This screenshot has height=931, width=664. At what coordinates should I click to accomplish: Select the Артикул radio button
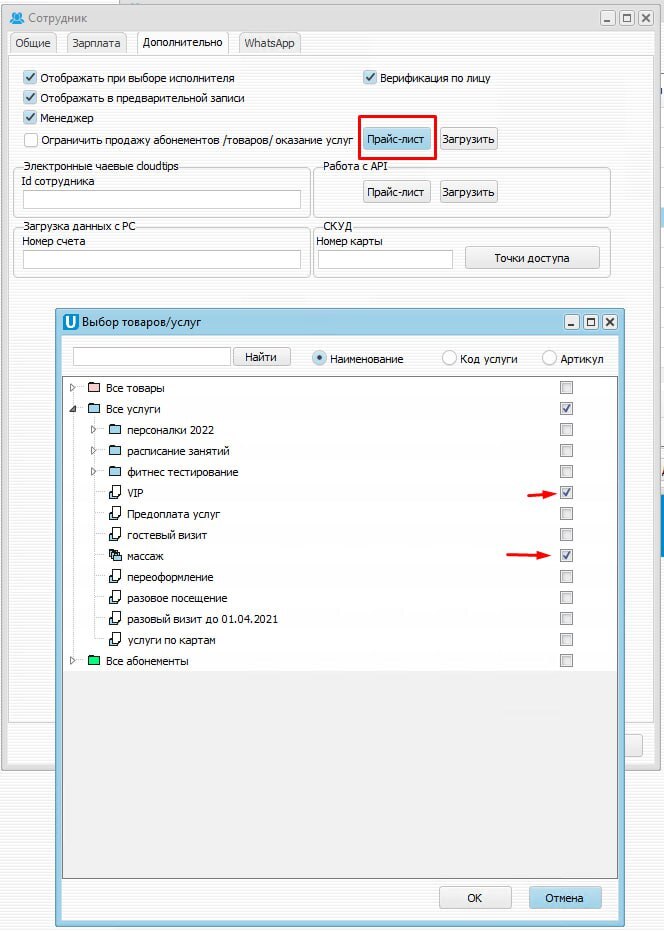pyautogui.click(x=549, y=358)
